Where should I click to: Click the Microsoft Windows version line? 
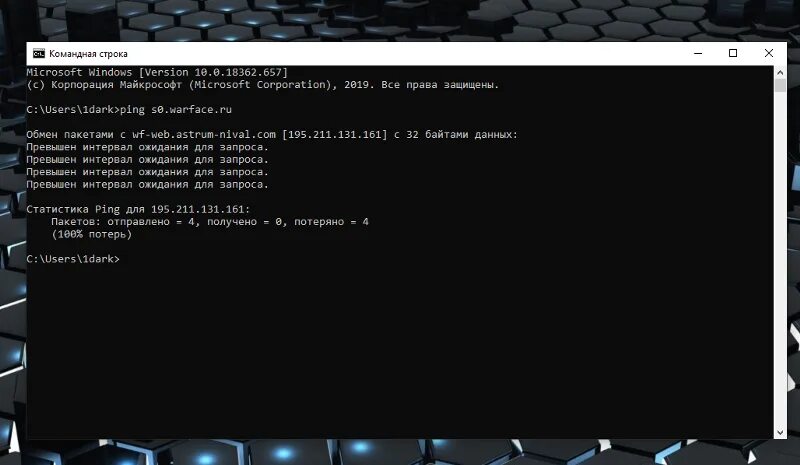(x=157, y=72)
